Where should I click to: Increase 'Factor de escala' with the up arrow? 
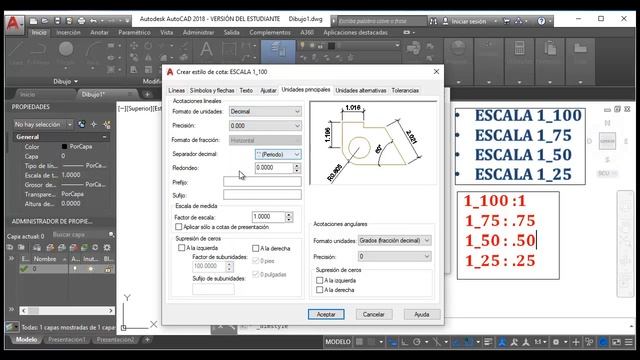289,214
